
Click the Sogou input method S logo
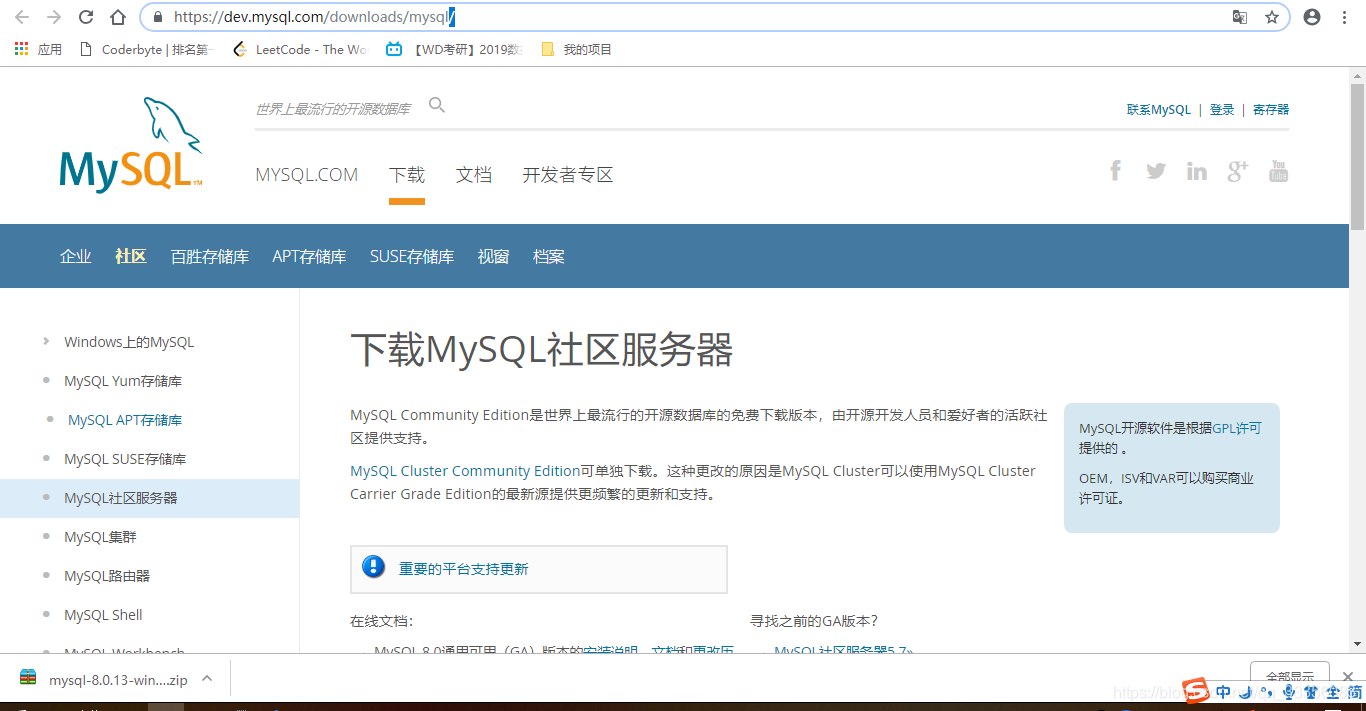click(x=1196, y=691)
